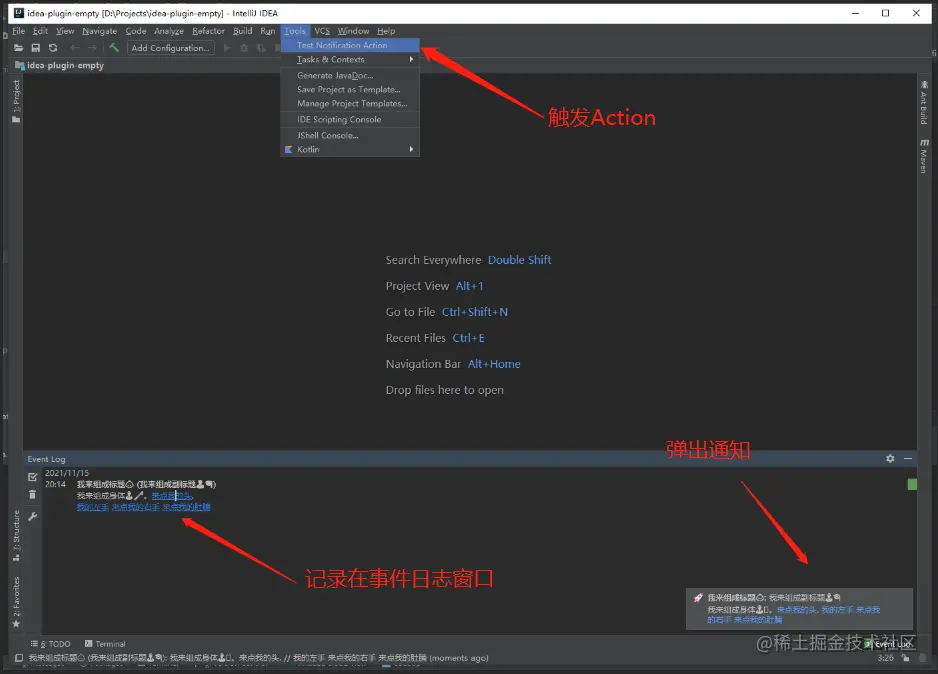Click the green Build hammer icon
This screenshot has height=674, width=938.
click(114, 47)
